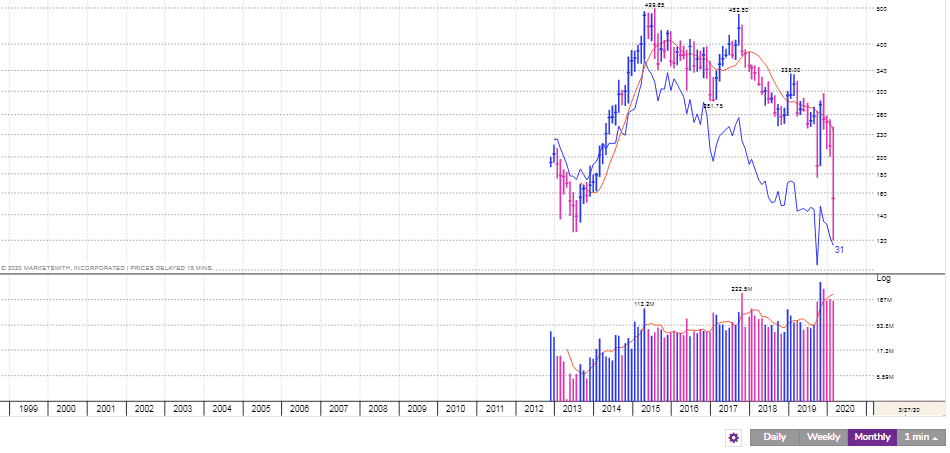950x453 pixels.
Task: Click the blue relative strength value 31
Action: point(839,250)
